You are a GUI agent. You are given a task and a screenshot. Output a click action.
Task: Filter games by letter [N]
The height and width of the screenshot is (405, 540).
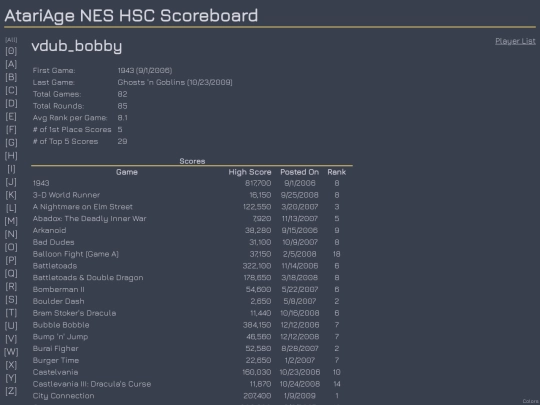coord(11,234)
